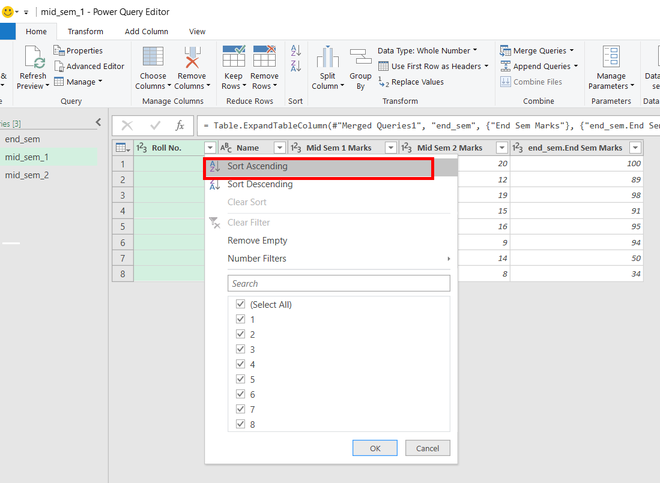The image size is (660, 483).
Task: Switch to the Home ribbon tab
Action: click(36, 32)
